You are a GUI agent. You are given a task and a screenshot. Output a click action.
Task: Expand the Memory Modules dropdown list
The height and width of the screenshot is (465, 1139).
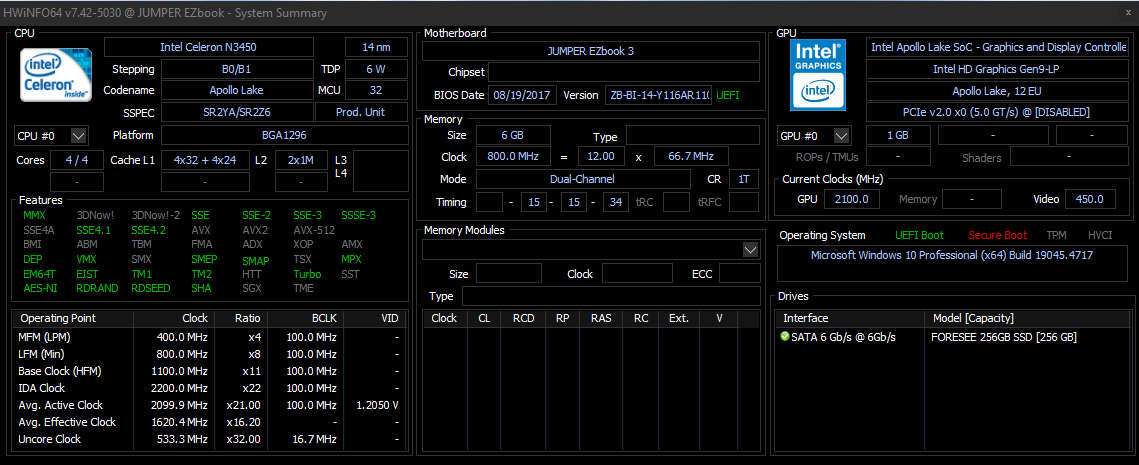pyautogui.click(x=750, y=249)
